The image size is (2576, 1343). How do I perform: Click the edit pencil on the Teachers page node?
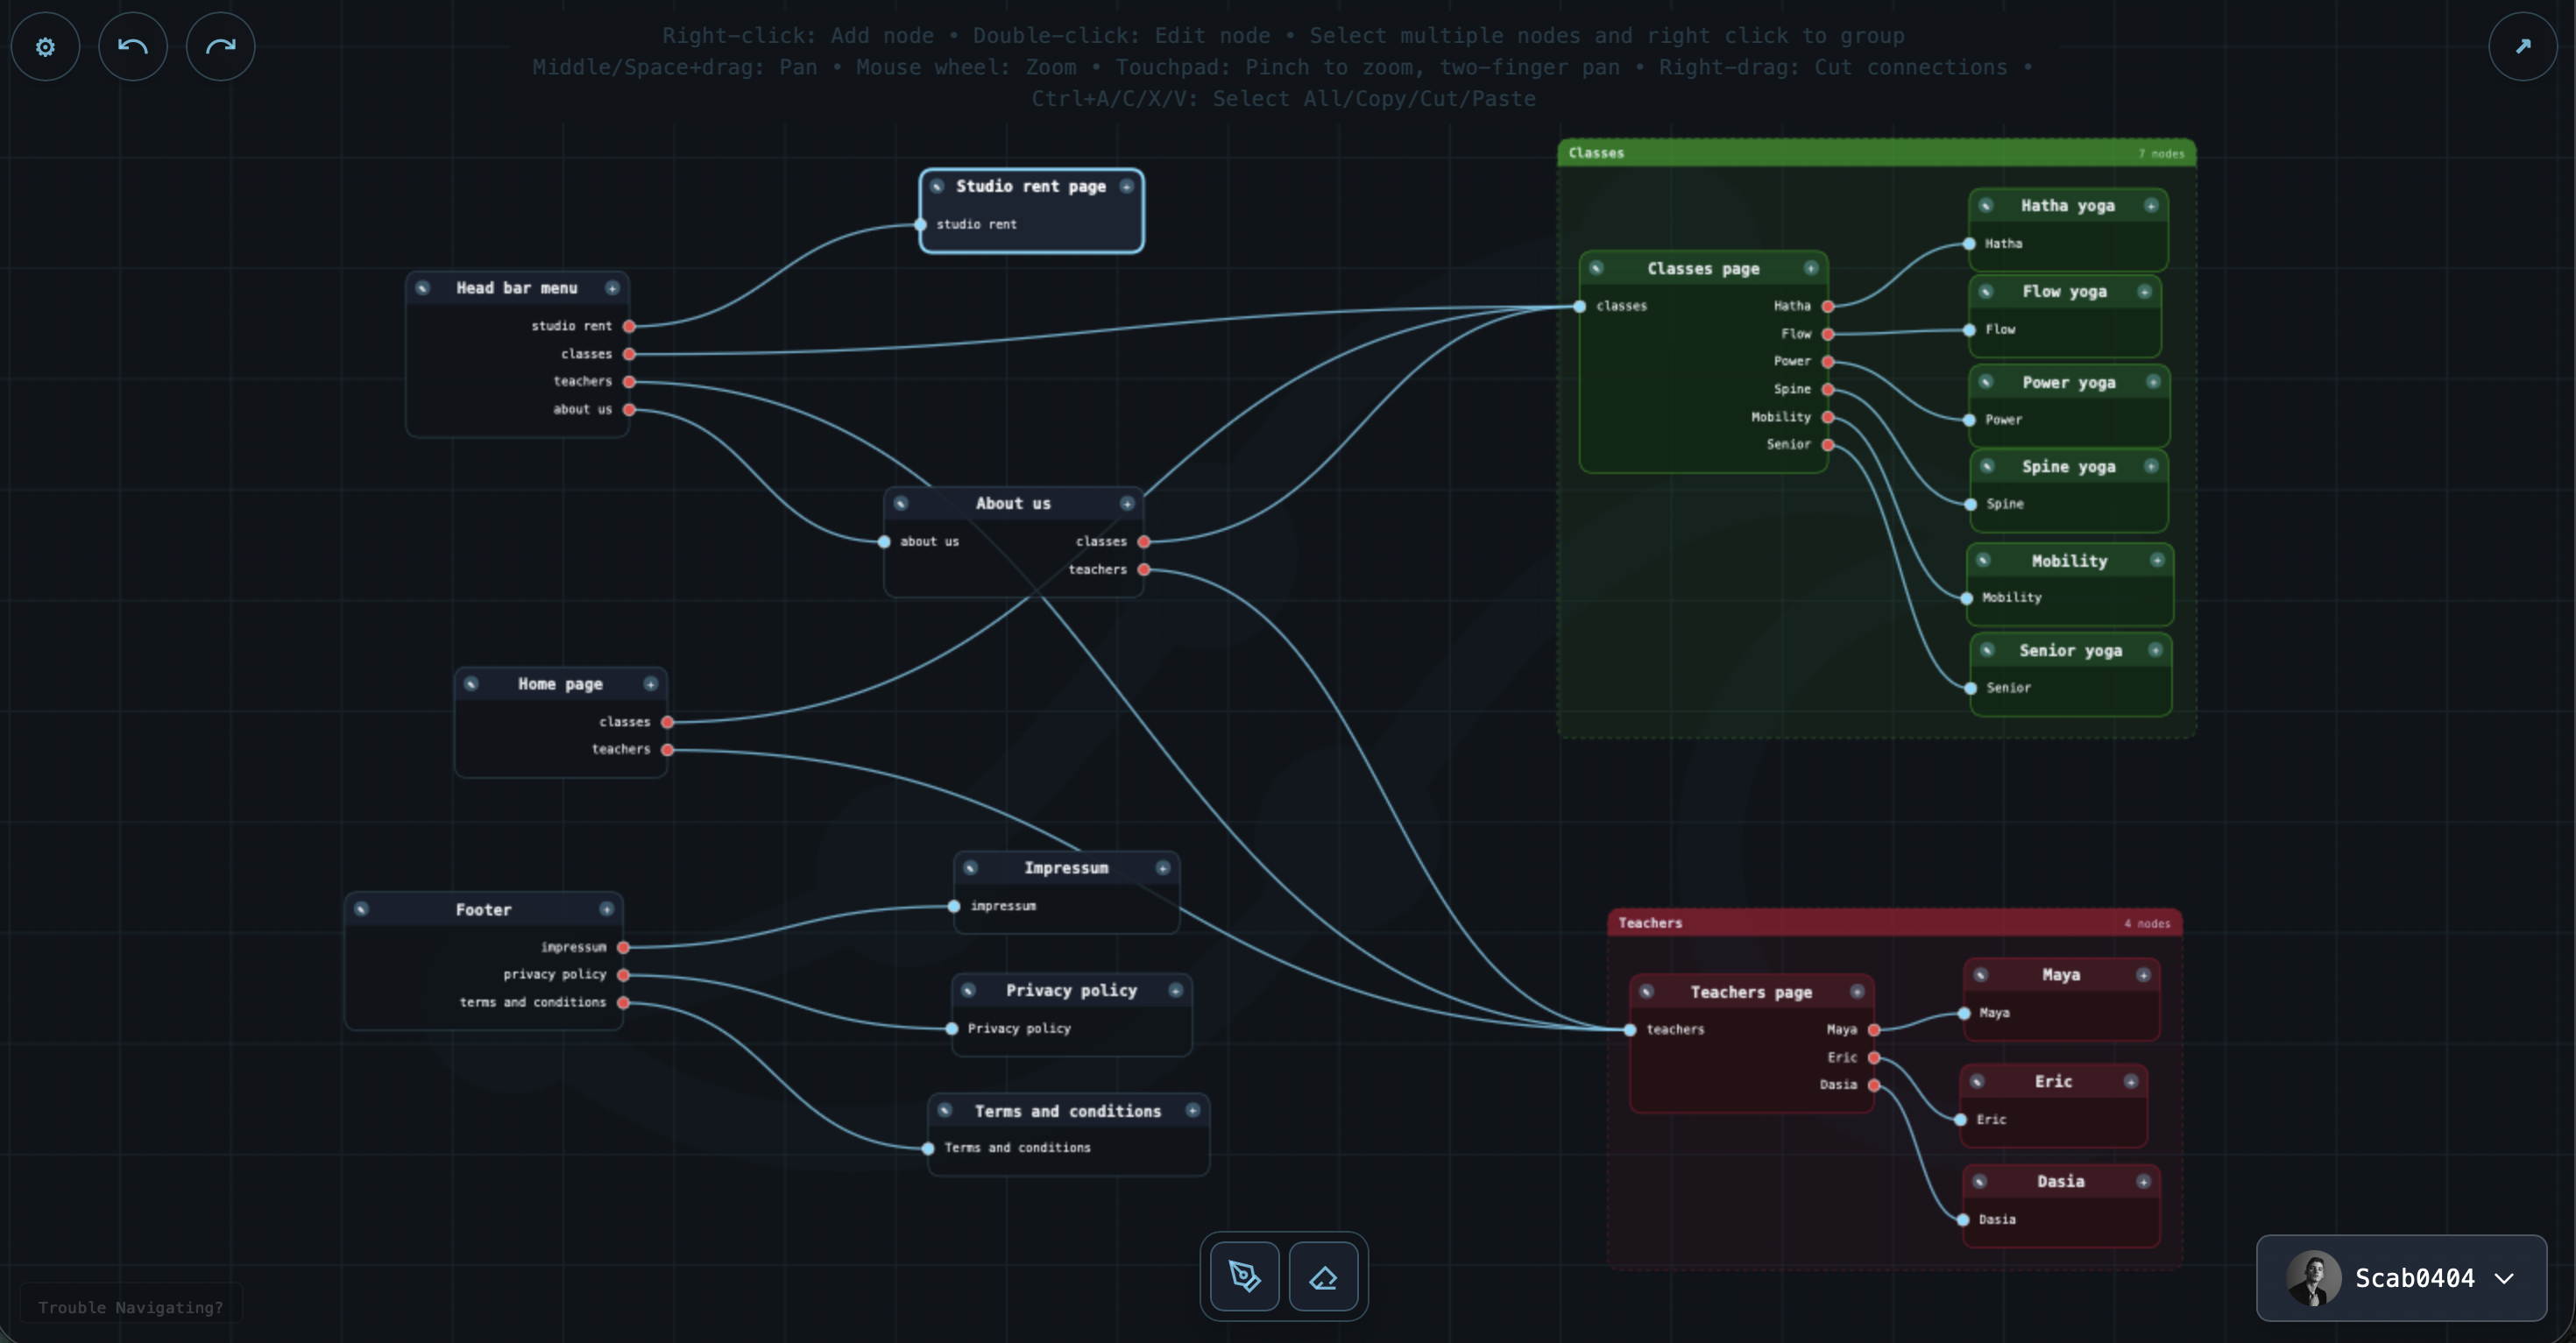tap(1647, 992)
